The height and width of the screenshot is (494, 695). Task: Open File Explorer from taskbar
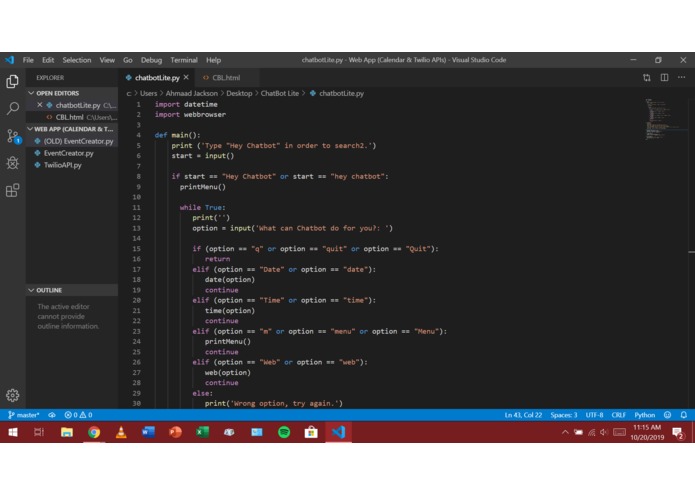67,432
